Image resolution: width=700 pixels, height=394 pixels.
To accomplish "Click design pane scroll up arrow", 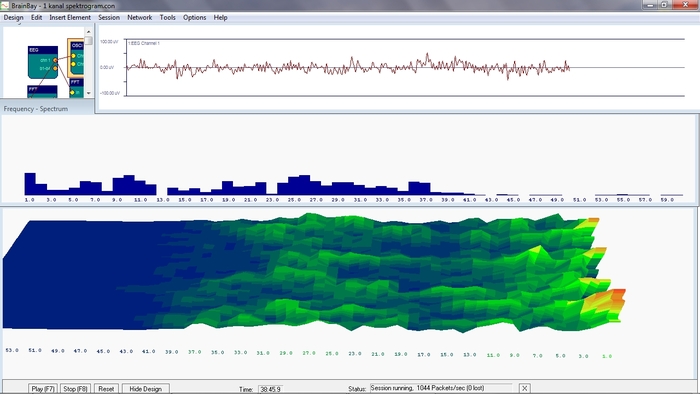I will click(88, 32).
